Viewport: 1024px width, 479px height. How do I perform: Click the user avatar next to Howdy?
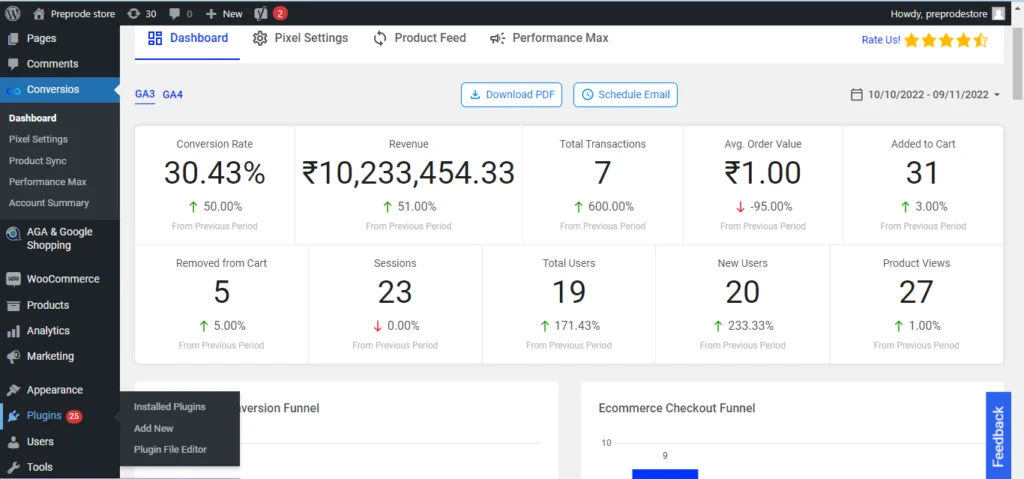tap(998, 13)
